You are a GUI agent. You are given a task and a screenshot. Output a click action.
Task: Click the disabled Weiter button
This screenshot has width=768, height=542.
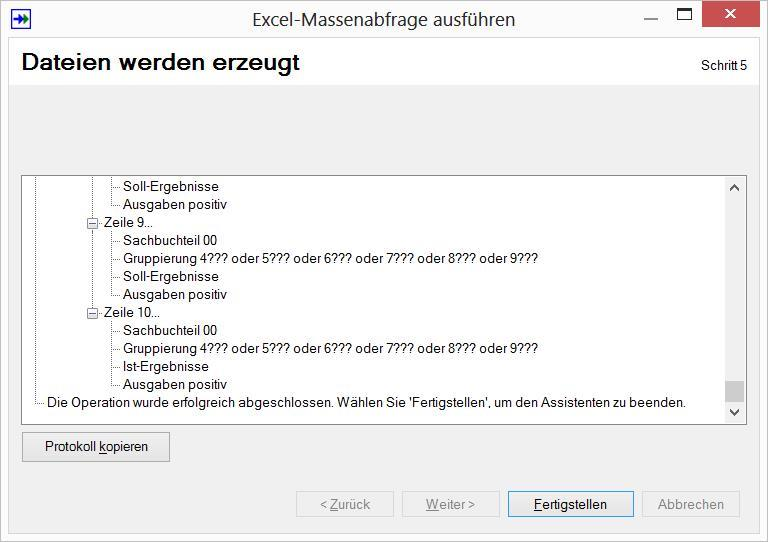click(x=451, y=504)
